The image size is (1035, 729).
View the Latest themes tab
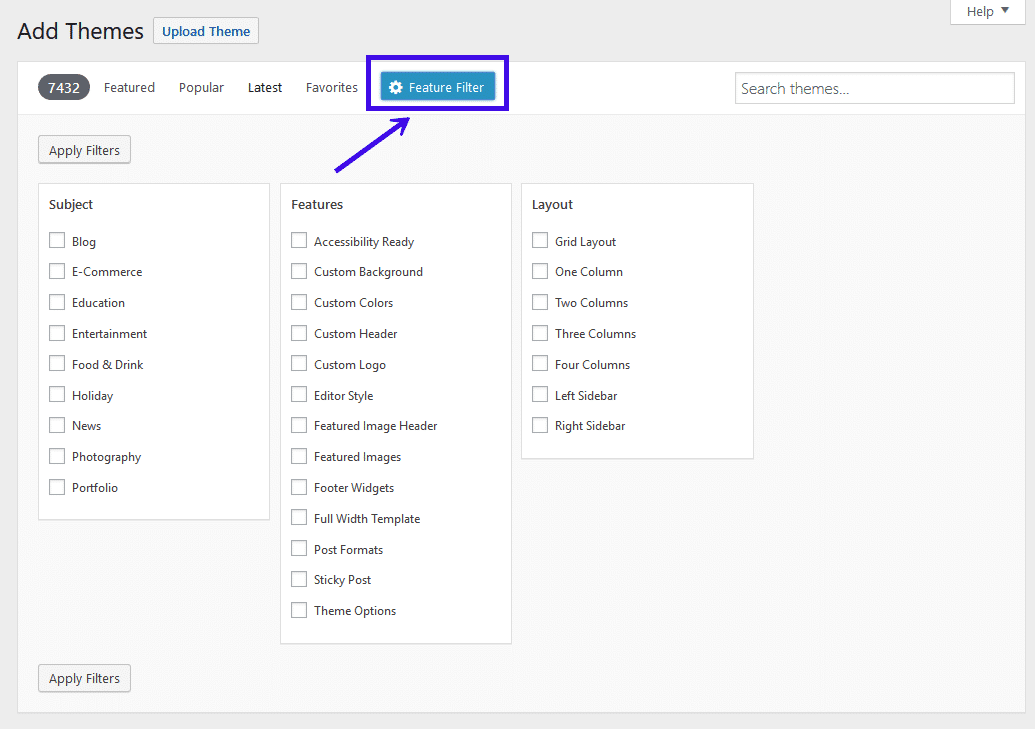[x=264, y=87]
